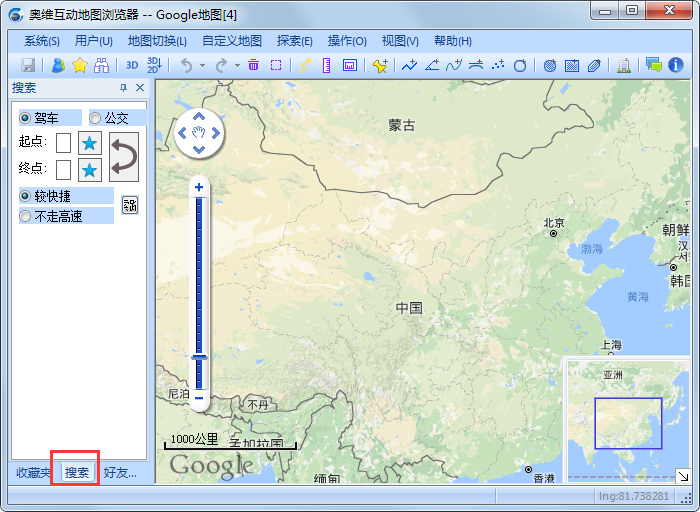Click the route search icon button beside 较快捷
This screenshot has width=700, height=512.
(x=130, y=205)
